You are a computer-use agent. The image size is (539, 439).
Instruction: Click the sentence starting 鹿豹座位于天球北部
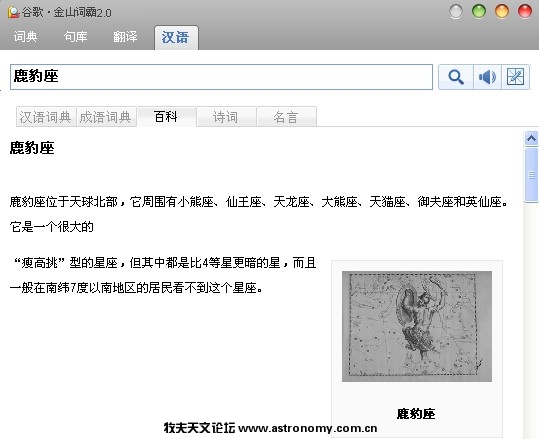(258, 202)
